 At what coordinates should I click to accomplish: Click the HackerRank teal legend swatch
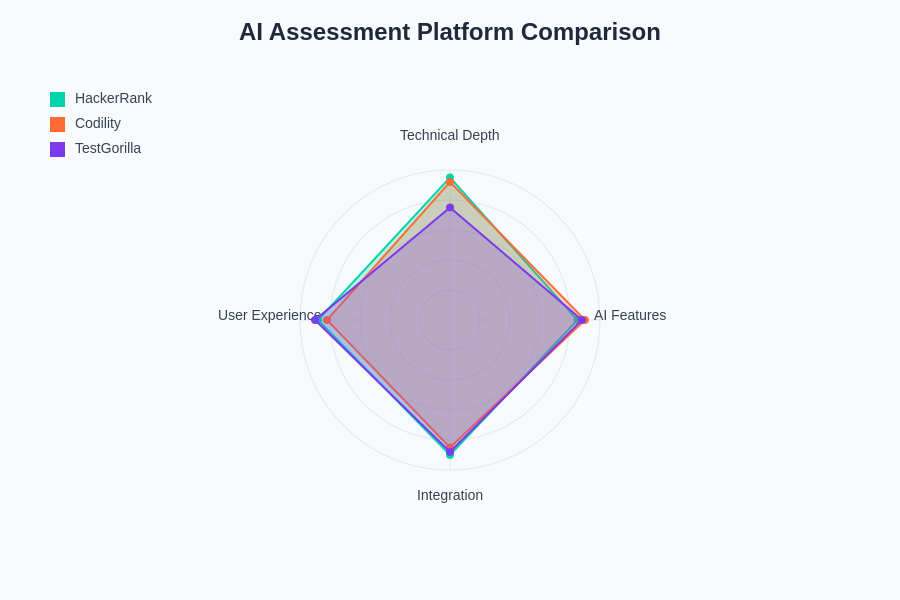pos(57,99)
